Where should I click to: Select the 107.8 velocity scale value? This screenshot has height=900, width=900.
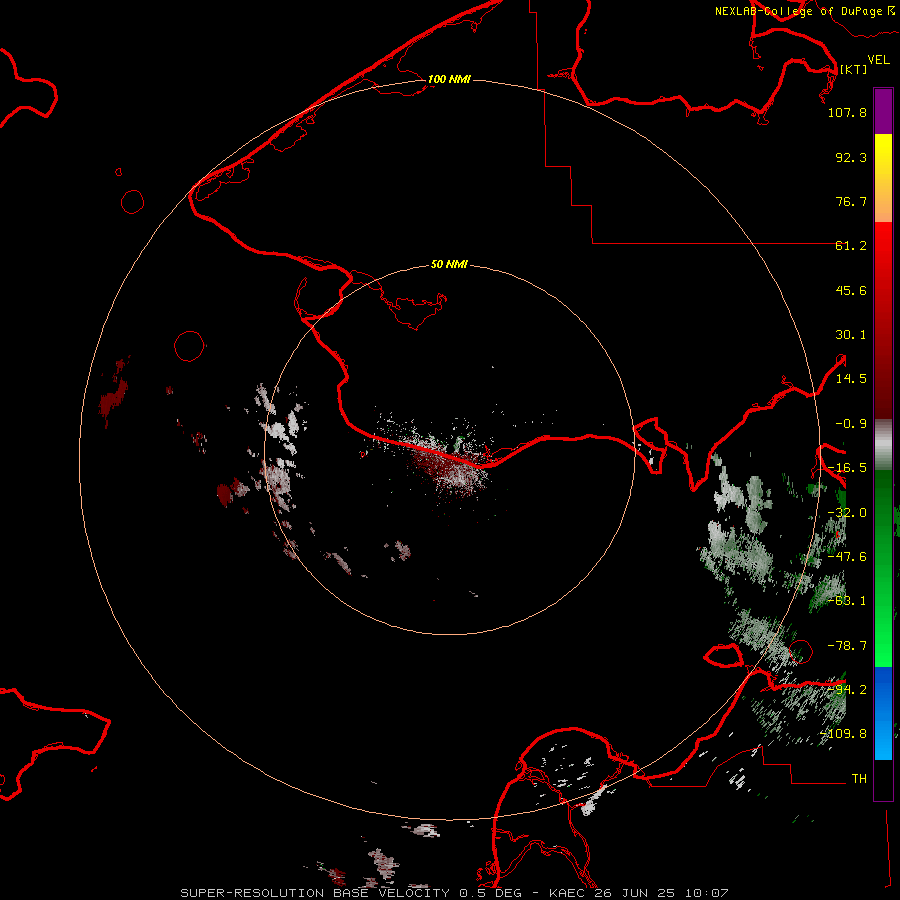click(x=847, y=112)
